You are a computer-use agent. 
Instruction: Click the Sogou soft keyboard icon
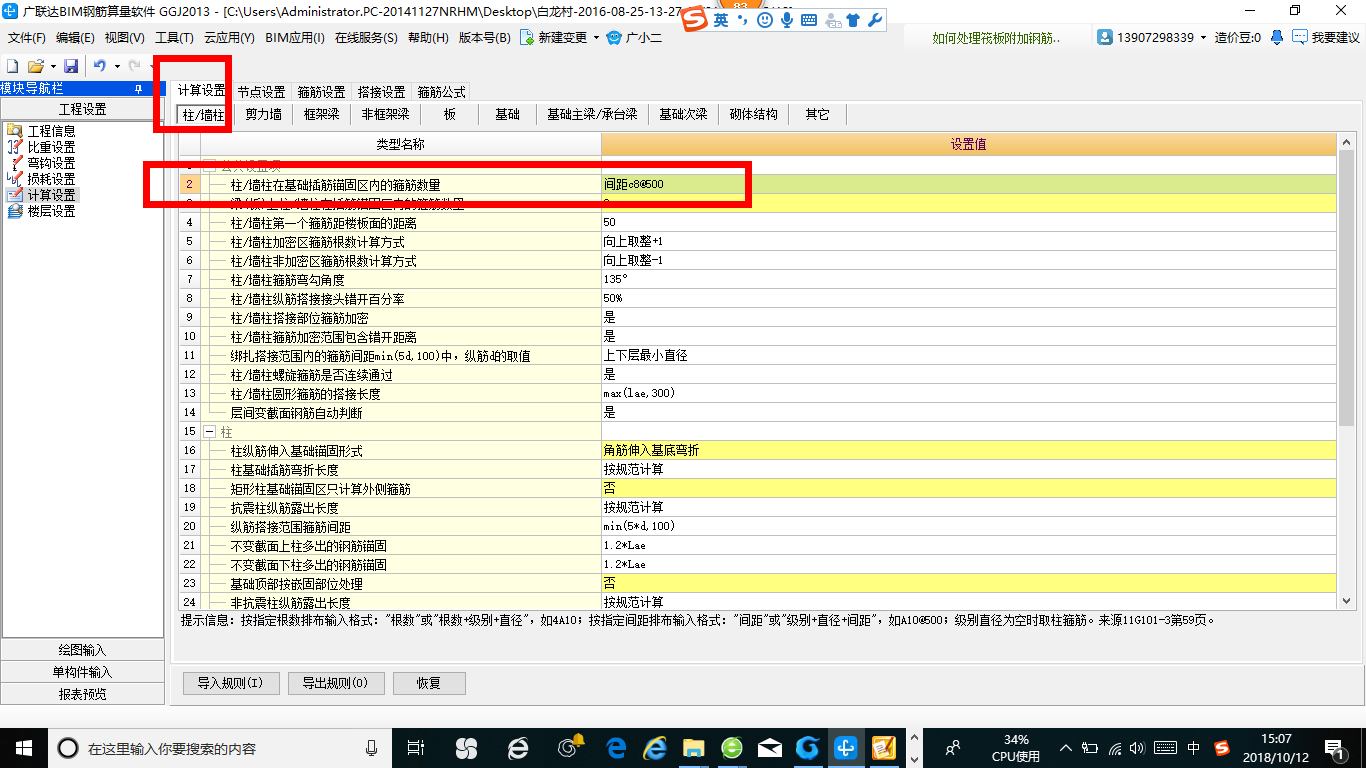click(x=809, y=20)
